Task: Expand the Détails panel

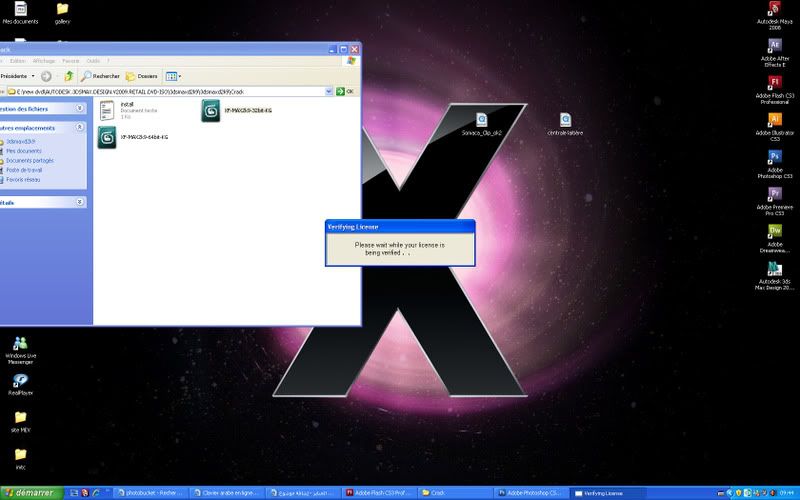Action: [80, 202]
